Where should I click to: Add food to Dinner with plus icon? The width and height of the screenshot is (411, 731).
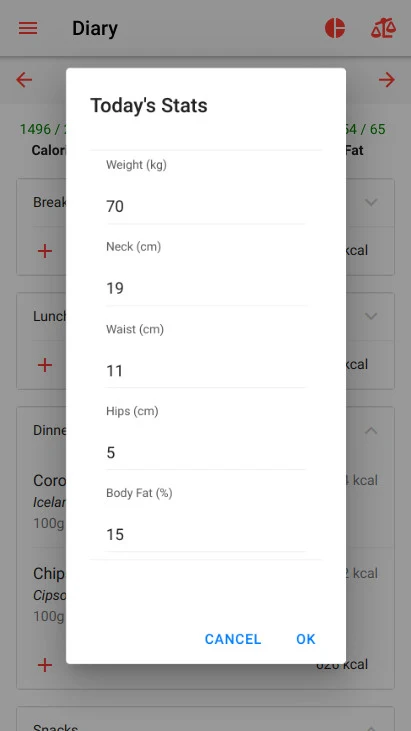coord(45,665)
